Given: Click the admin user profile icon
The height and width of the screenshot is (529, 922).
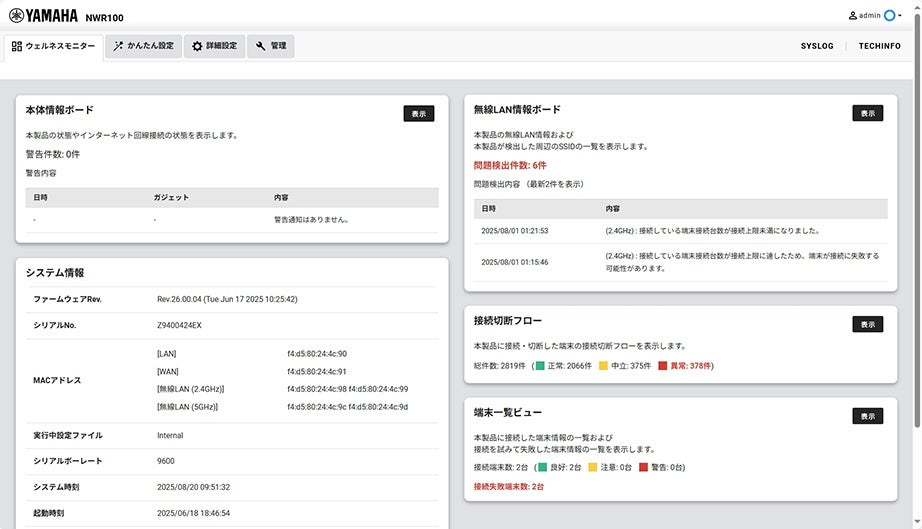Looking at the screenshot, I should pyautogui.click(x=853, y=16).
